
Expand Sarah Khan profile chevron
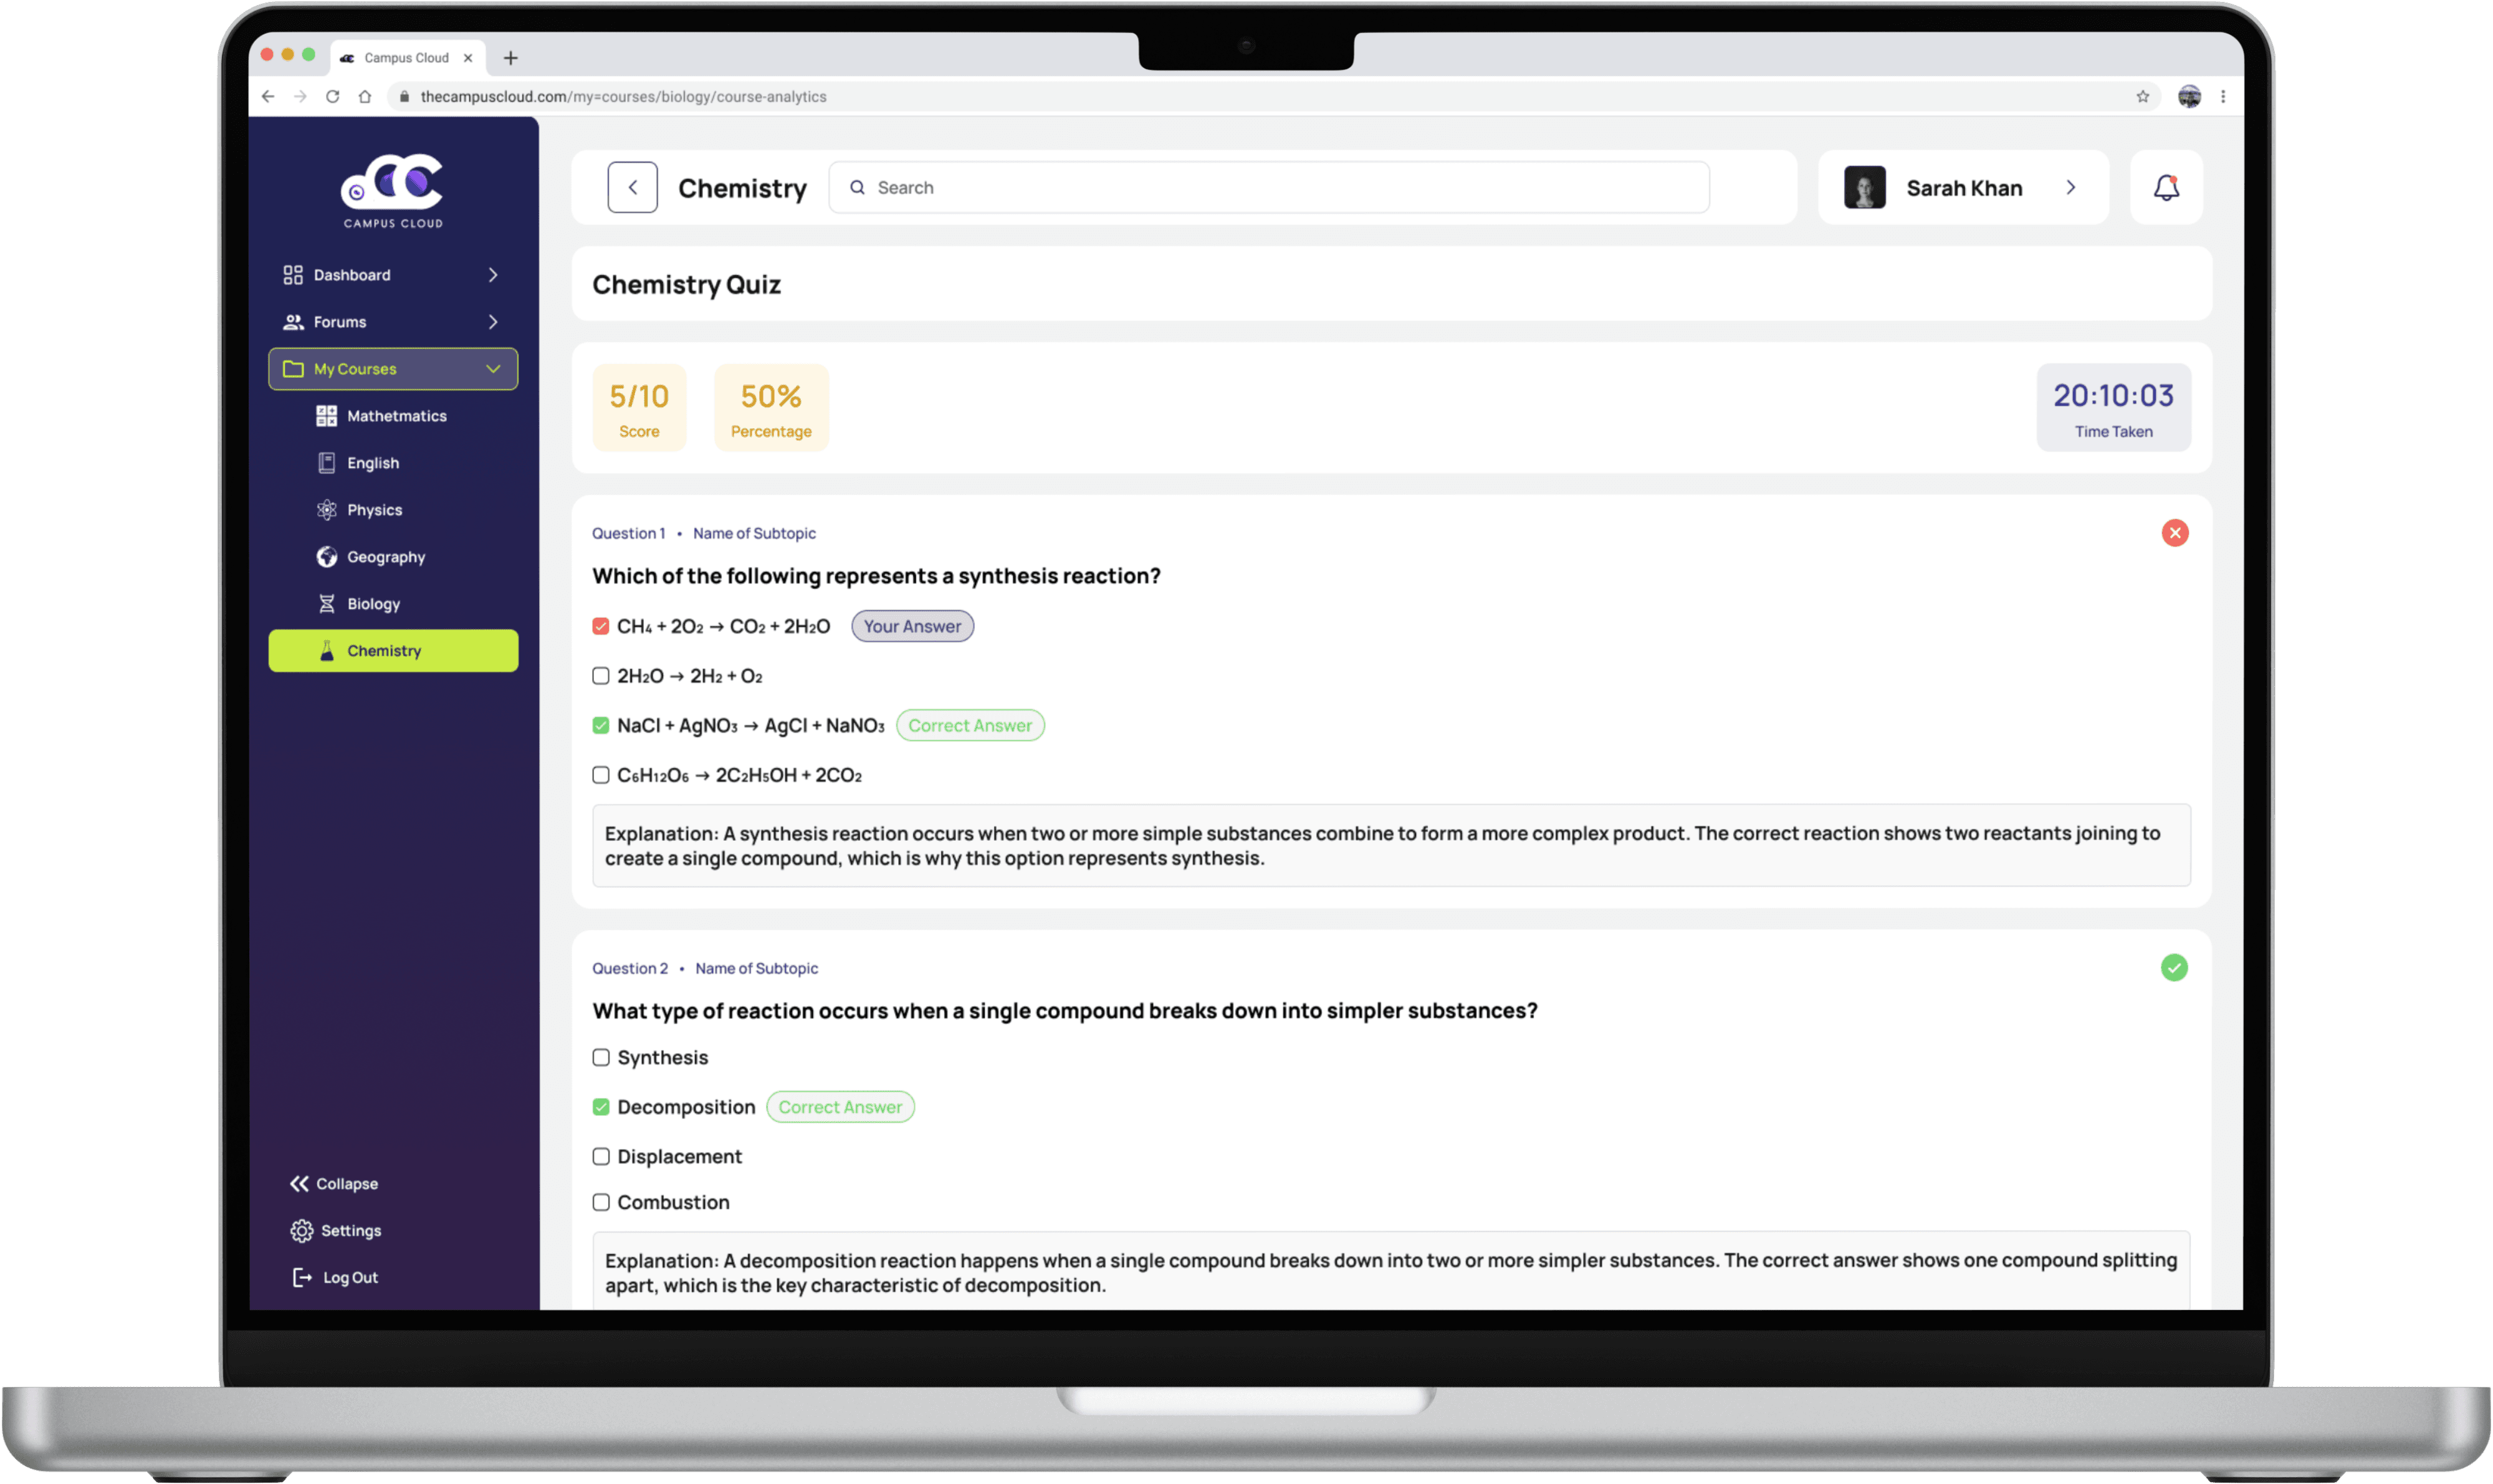pos(2070,187)
